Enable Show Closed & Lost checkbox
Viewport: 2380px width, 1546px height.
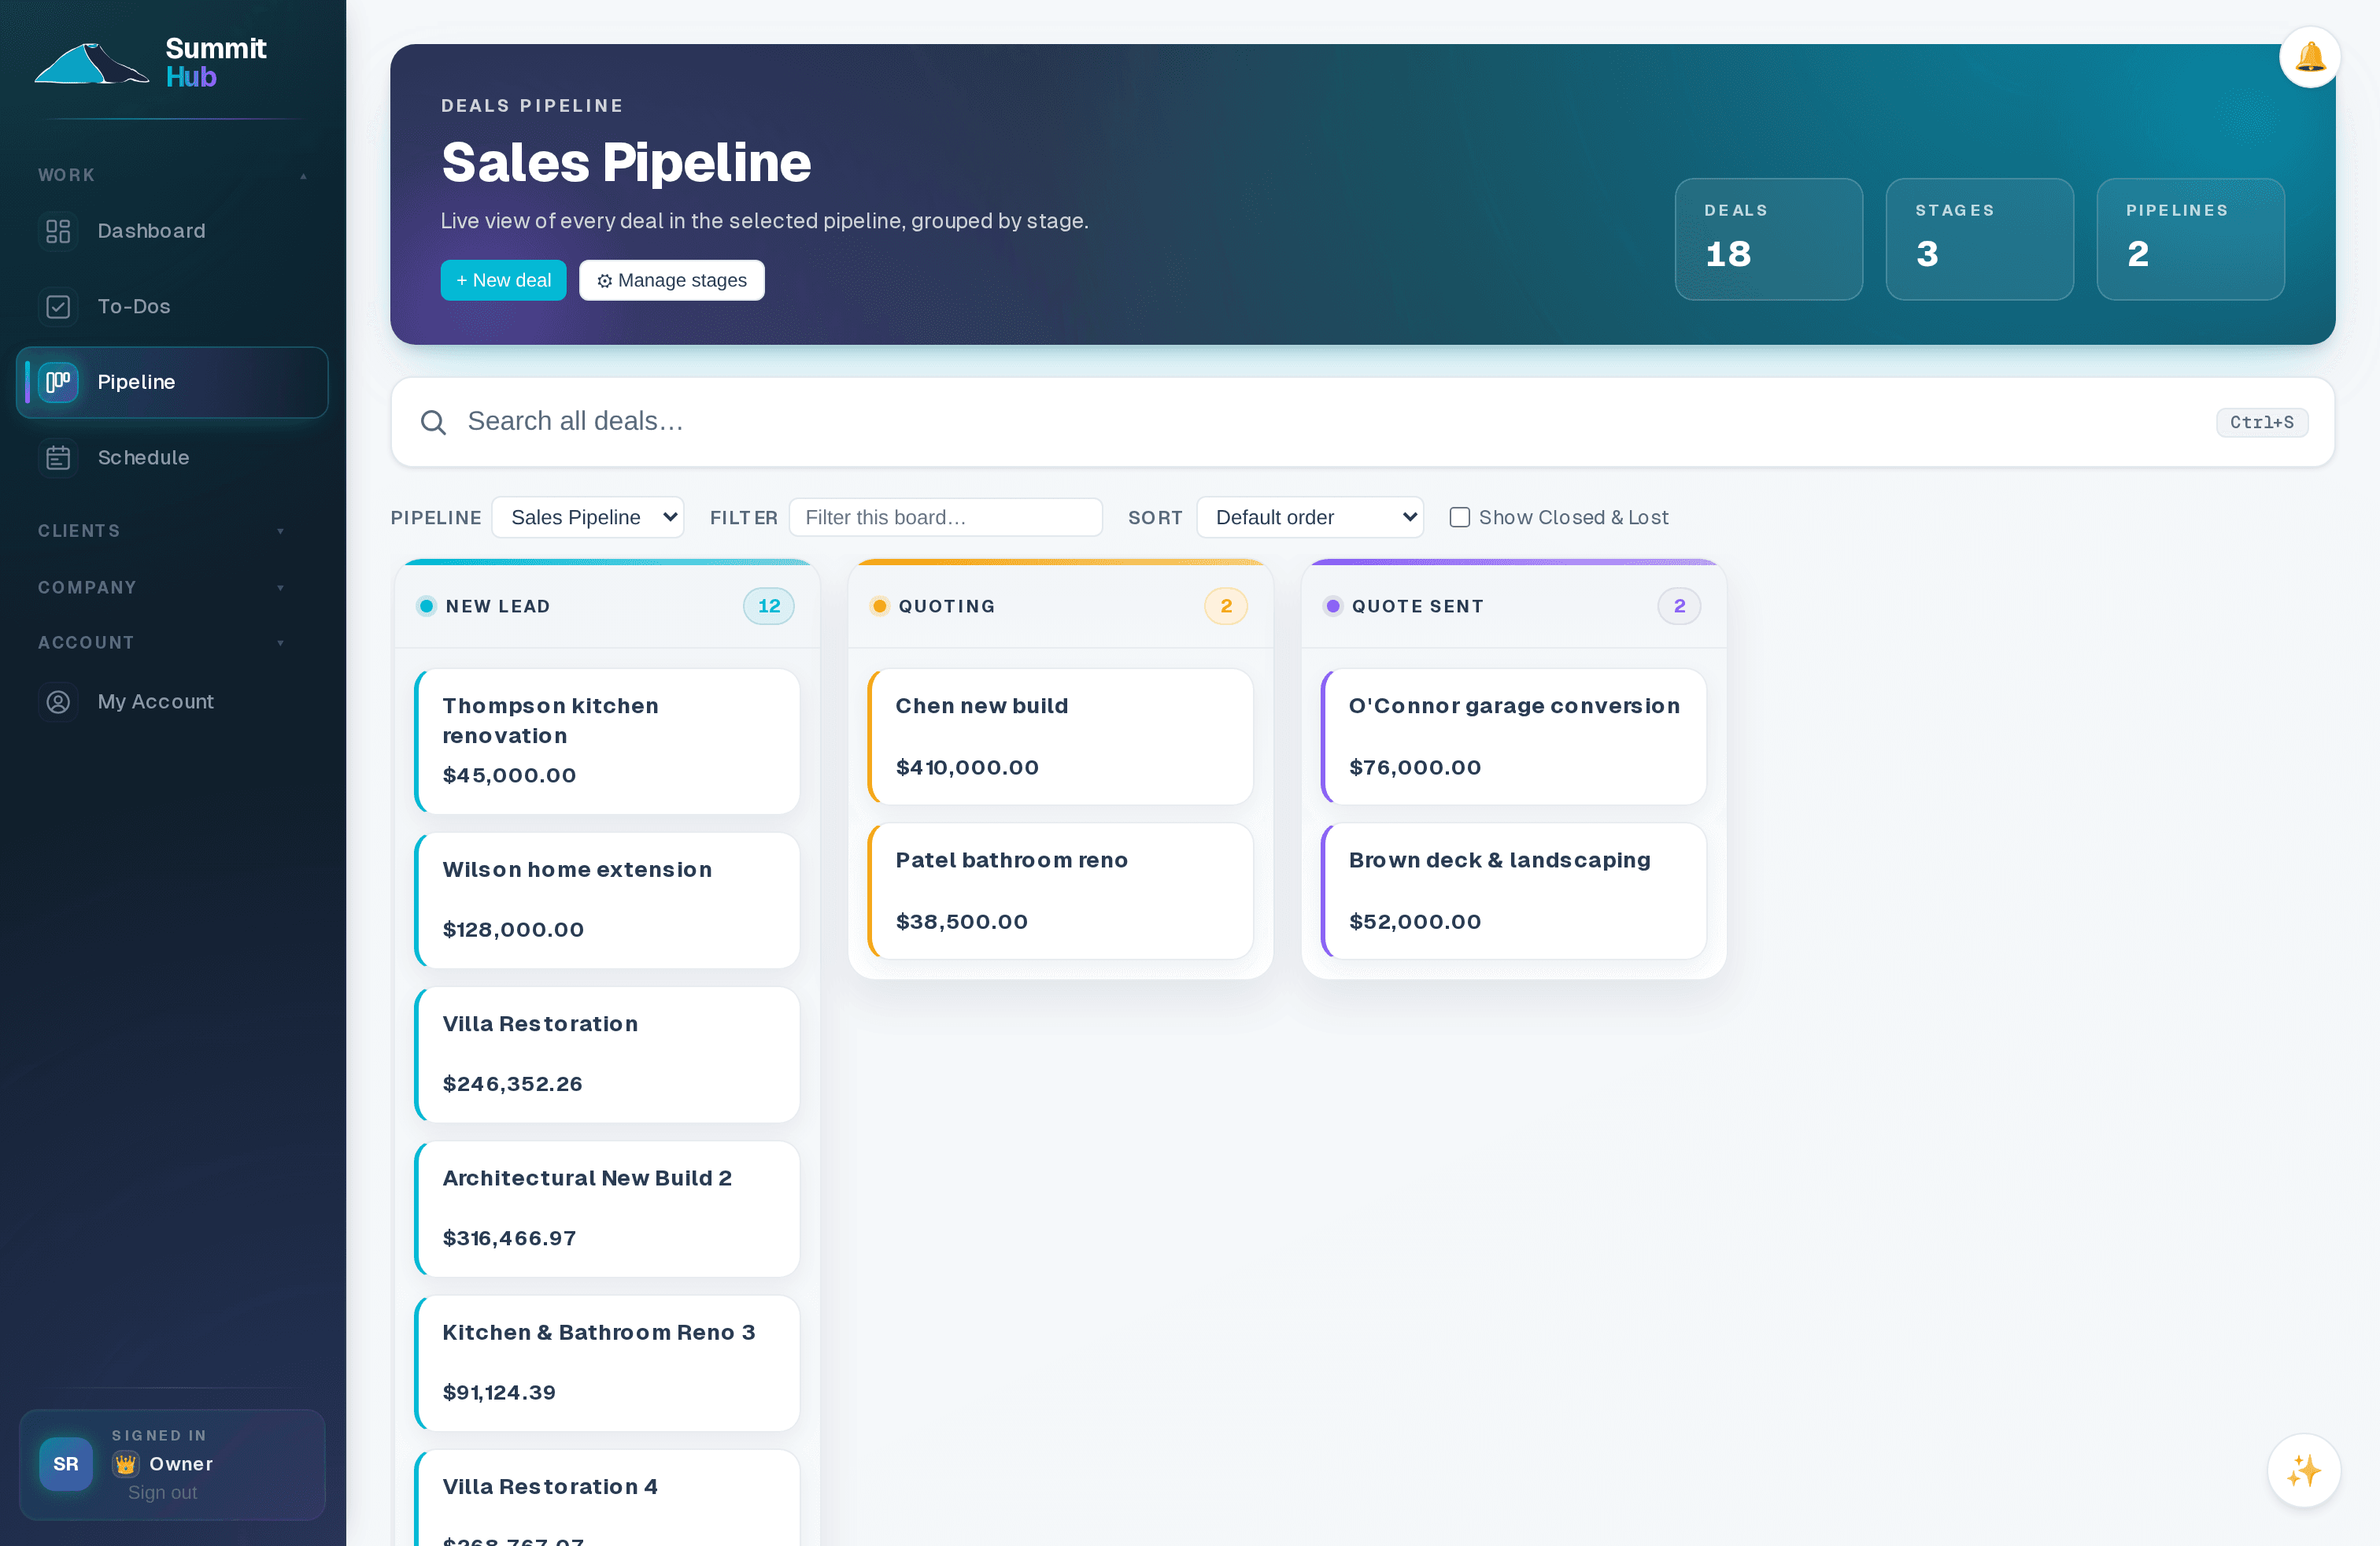click(1459, 517)
